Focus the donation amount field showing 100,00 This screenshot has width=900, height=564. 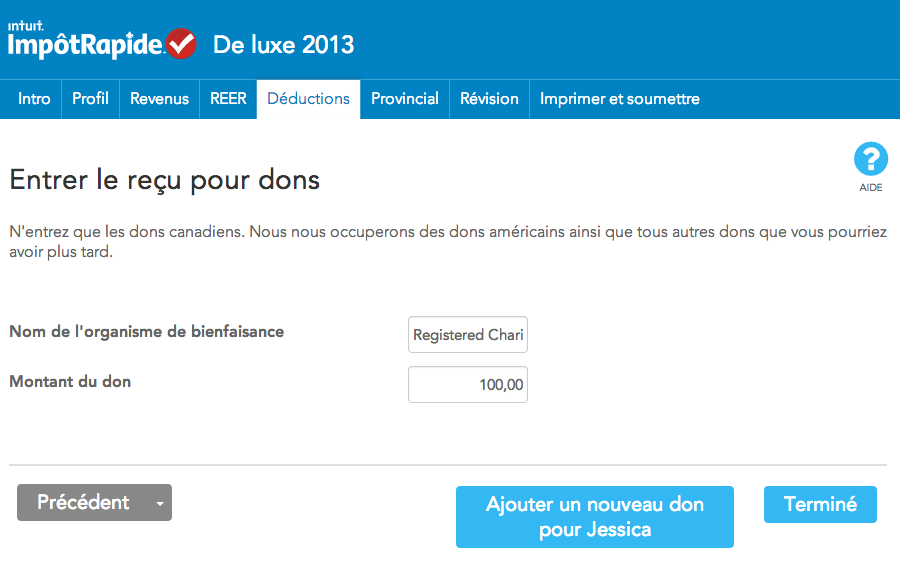click(468, 385)
